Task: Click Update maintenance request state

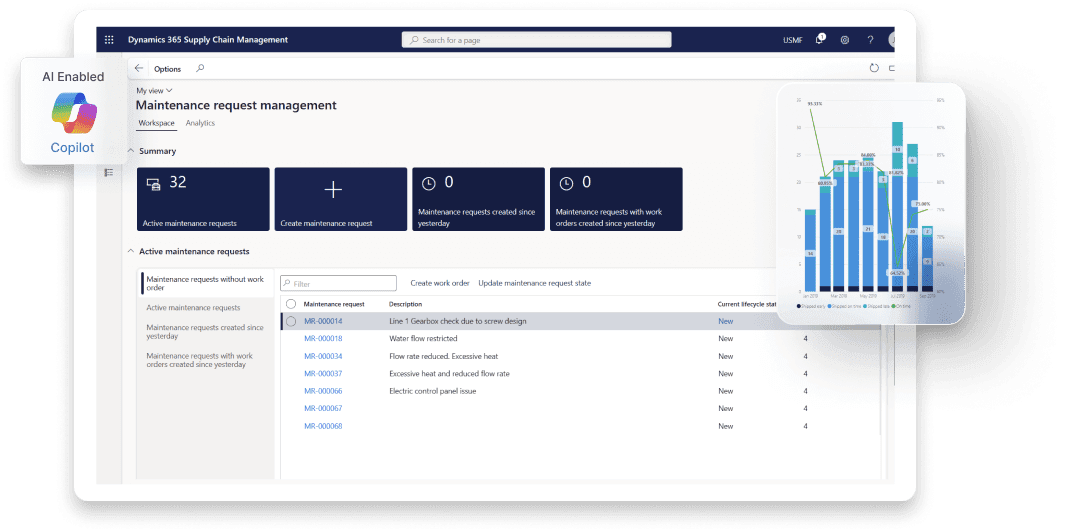Action: pos(535,283)
